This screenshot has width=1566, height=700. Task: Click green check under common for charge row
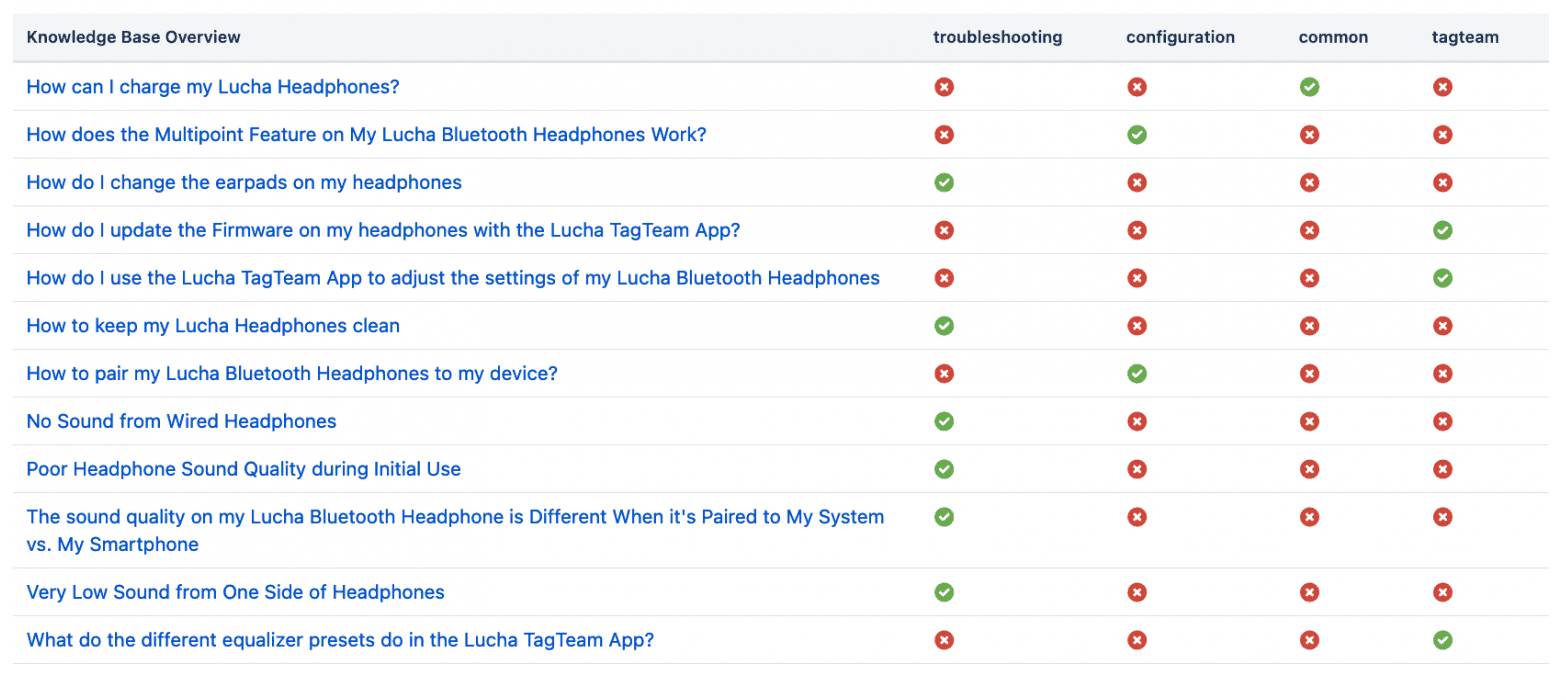pyautogui.click(x=1309, y=87)
